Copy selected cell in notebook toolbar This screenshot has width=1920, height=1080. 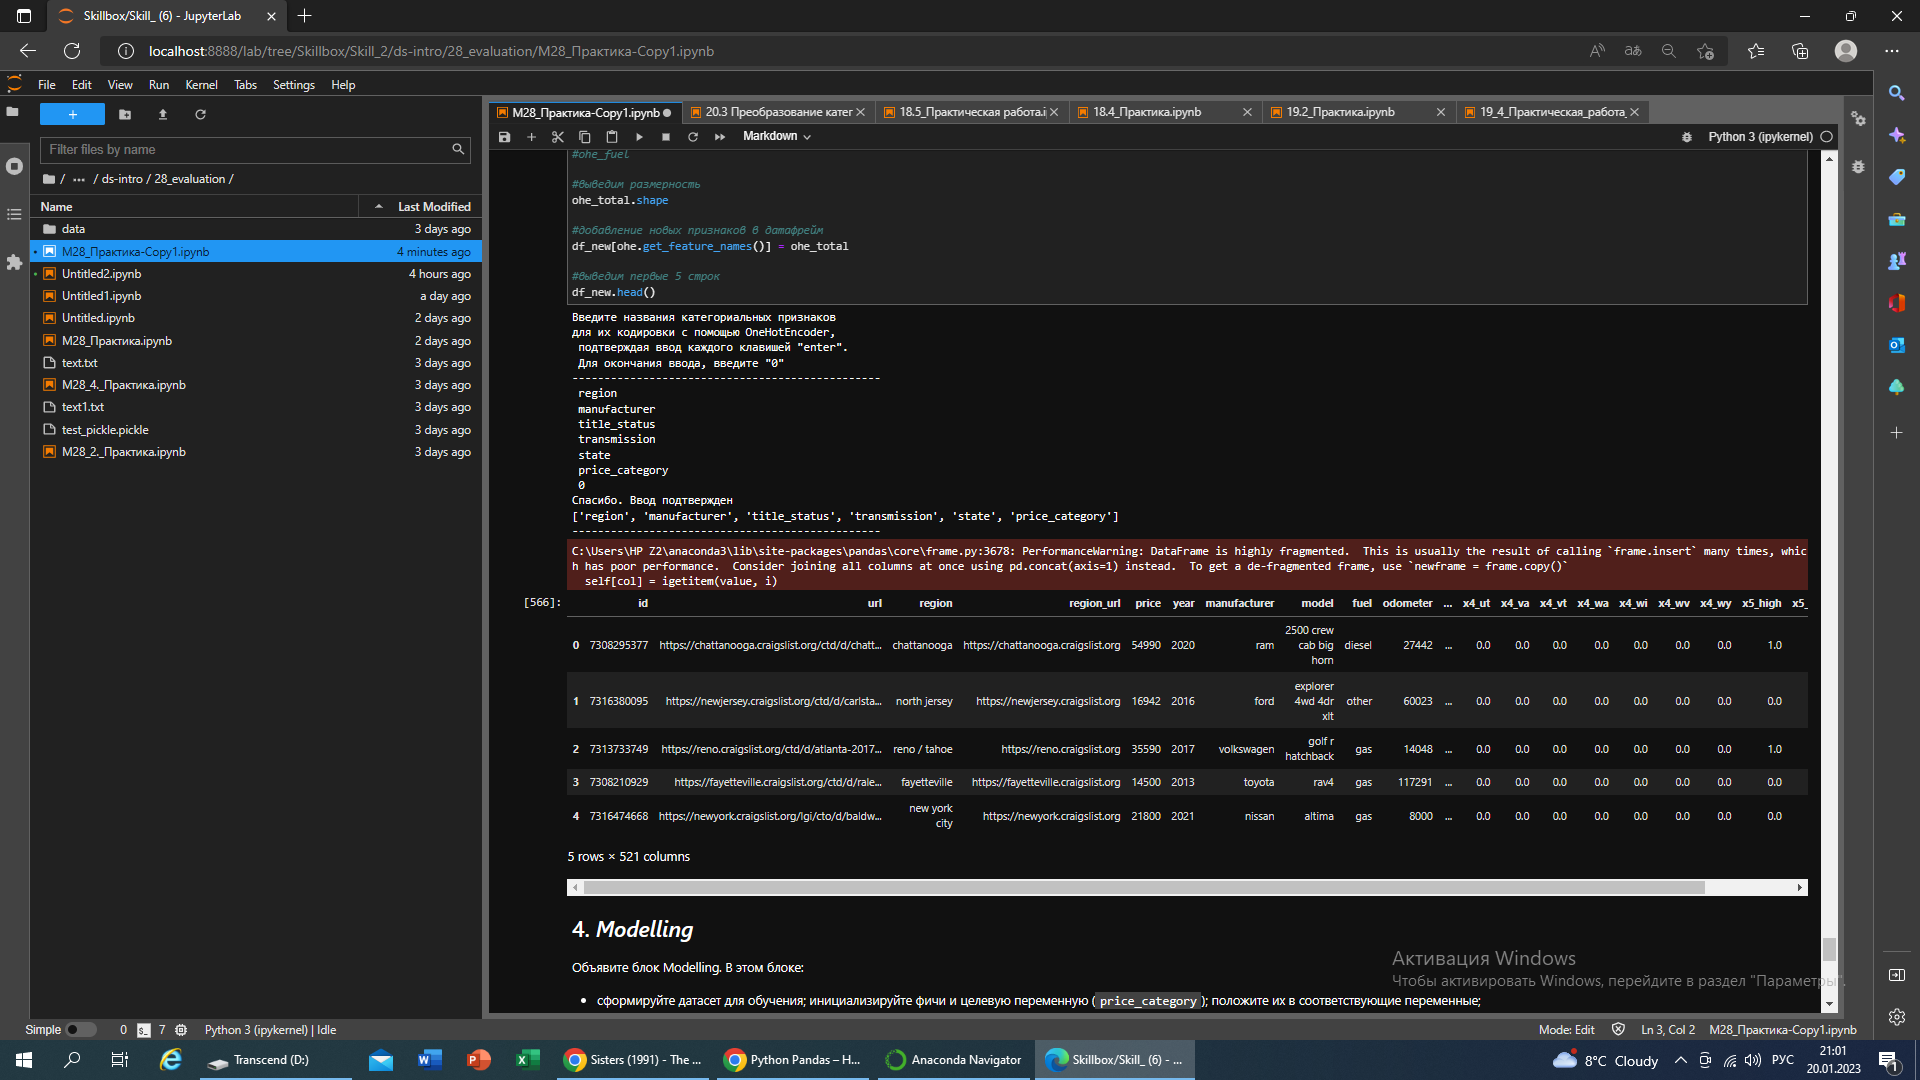coord(585,137)
